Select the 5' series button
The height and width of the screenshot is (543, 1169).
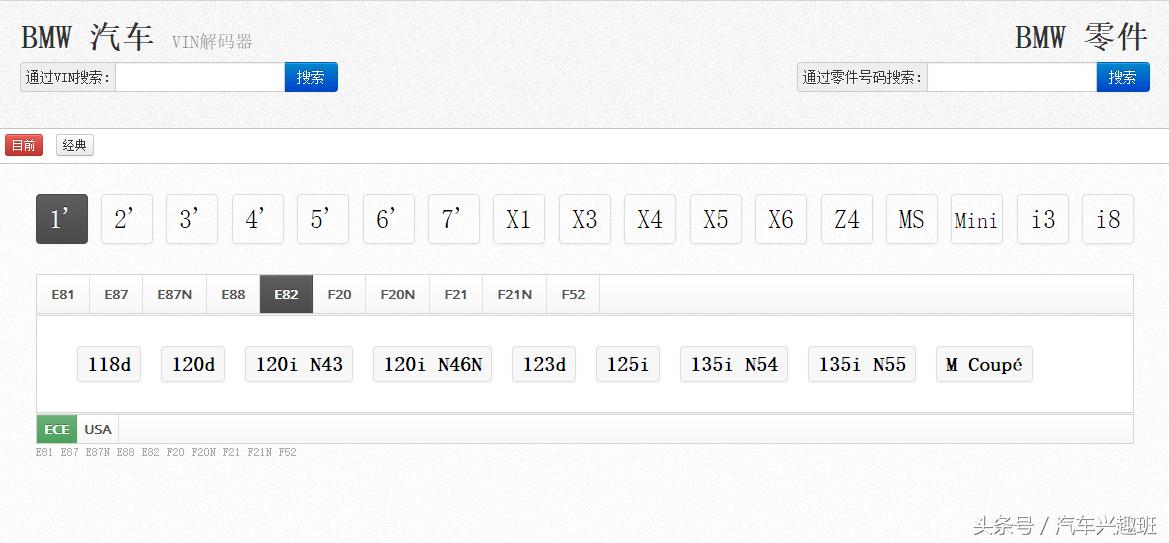pyautogui.click(x=323, y=219)
